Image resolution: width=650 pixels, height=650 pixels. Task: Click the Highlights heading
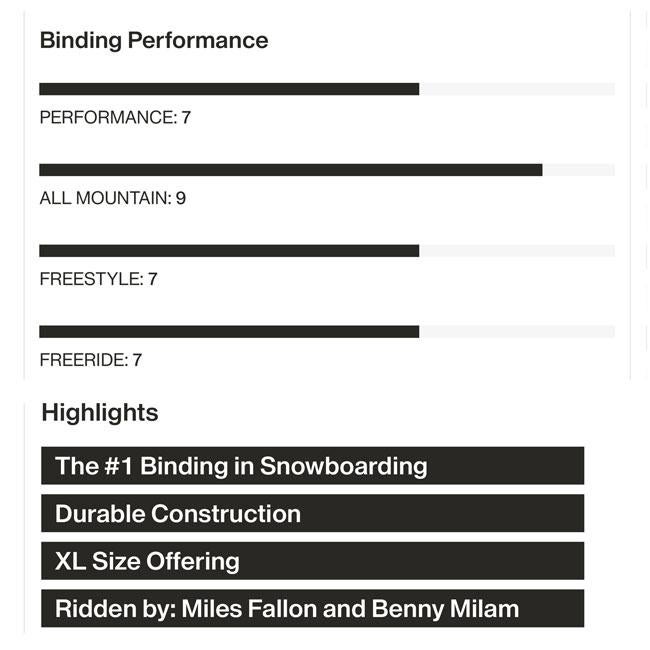(100, 413)
